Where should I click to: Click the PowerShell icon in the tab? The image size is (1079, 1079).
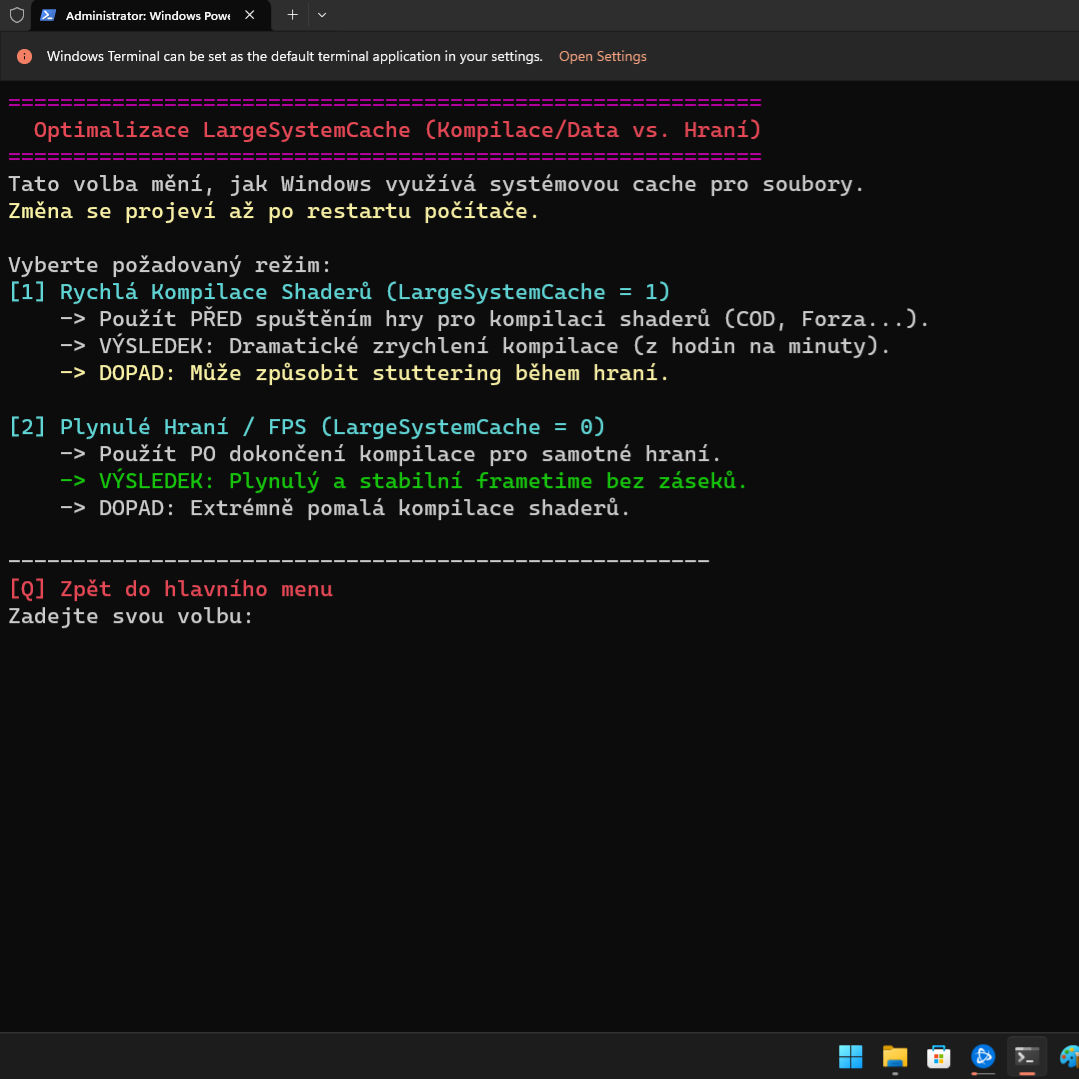(x=48, y=16)
